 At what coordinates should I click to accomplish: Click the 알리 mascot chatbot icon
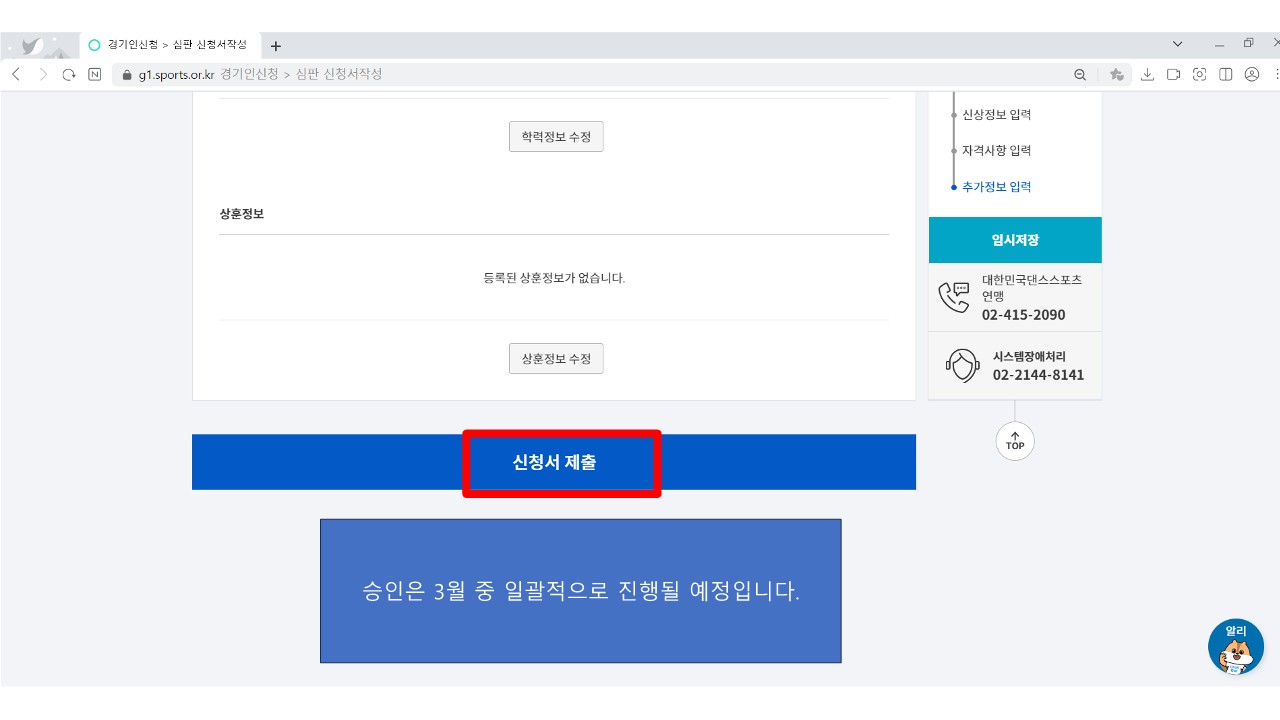click(x=1235, y=647)
